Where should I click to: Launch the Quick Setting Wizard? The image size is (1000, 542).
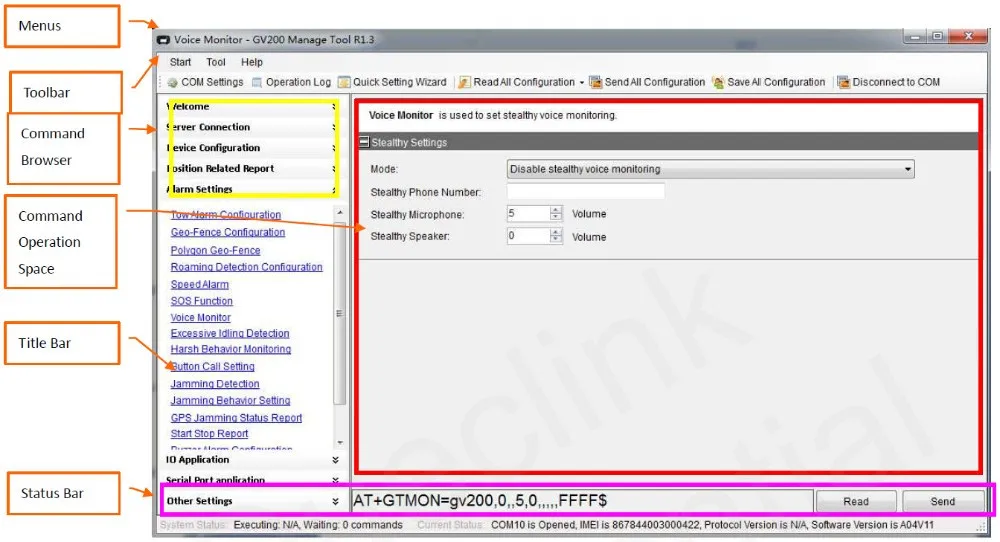pyautogui.click(x=393, y=82)
